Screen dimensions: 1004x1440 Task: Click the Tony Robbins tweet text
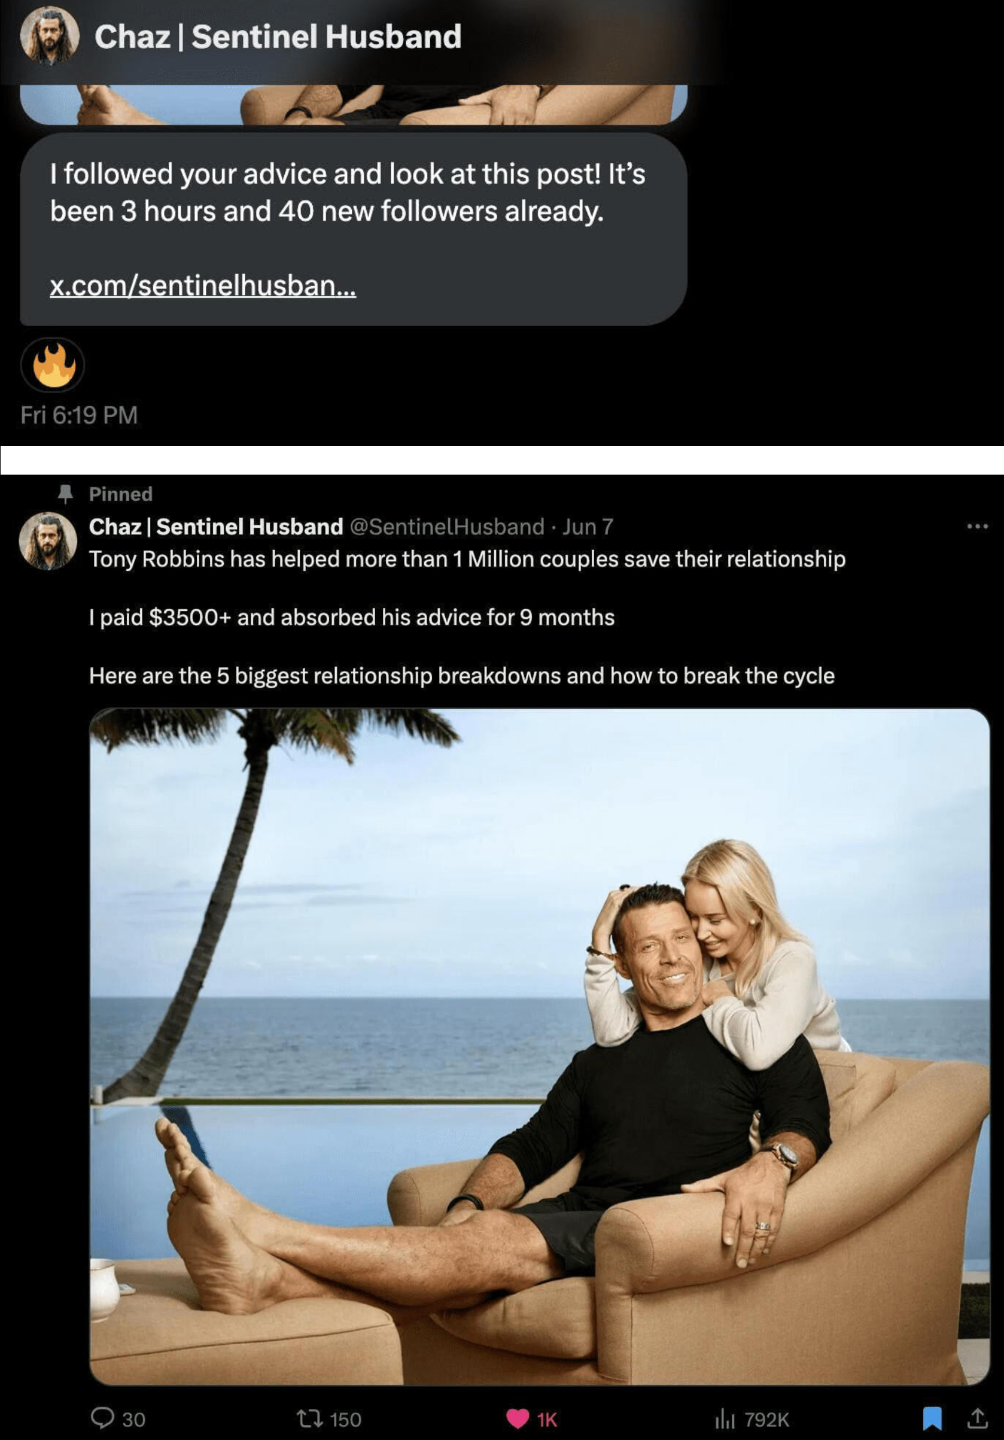pos(467,559)
